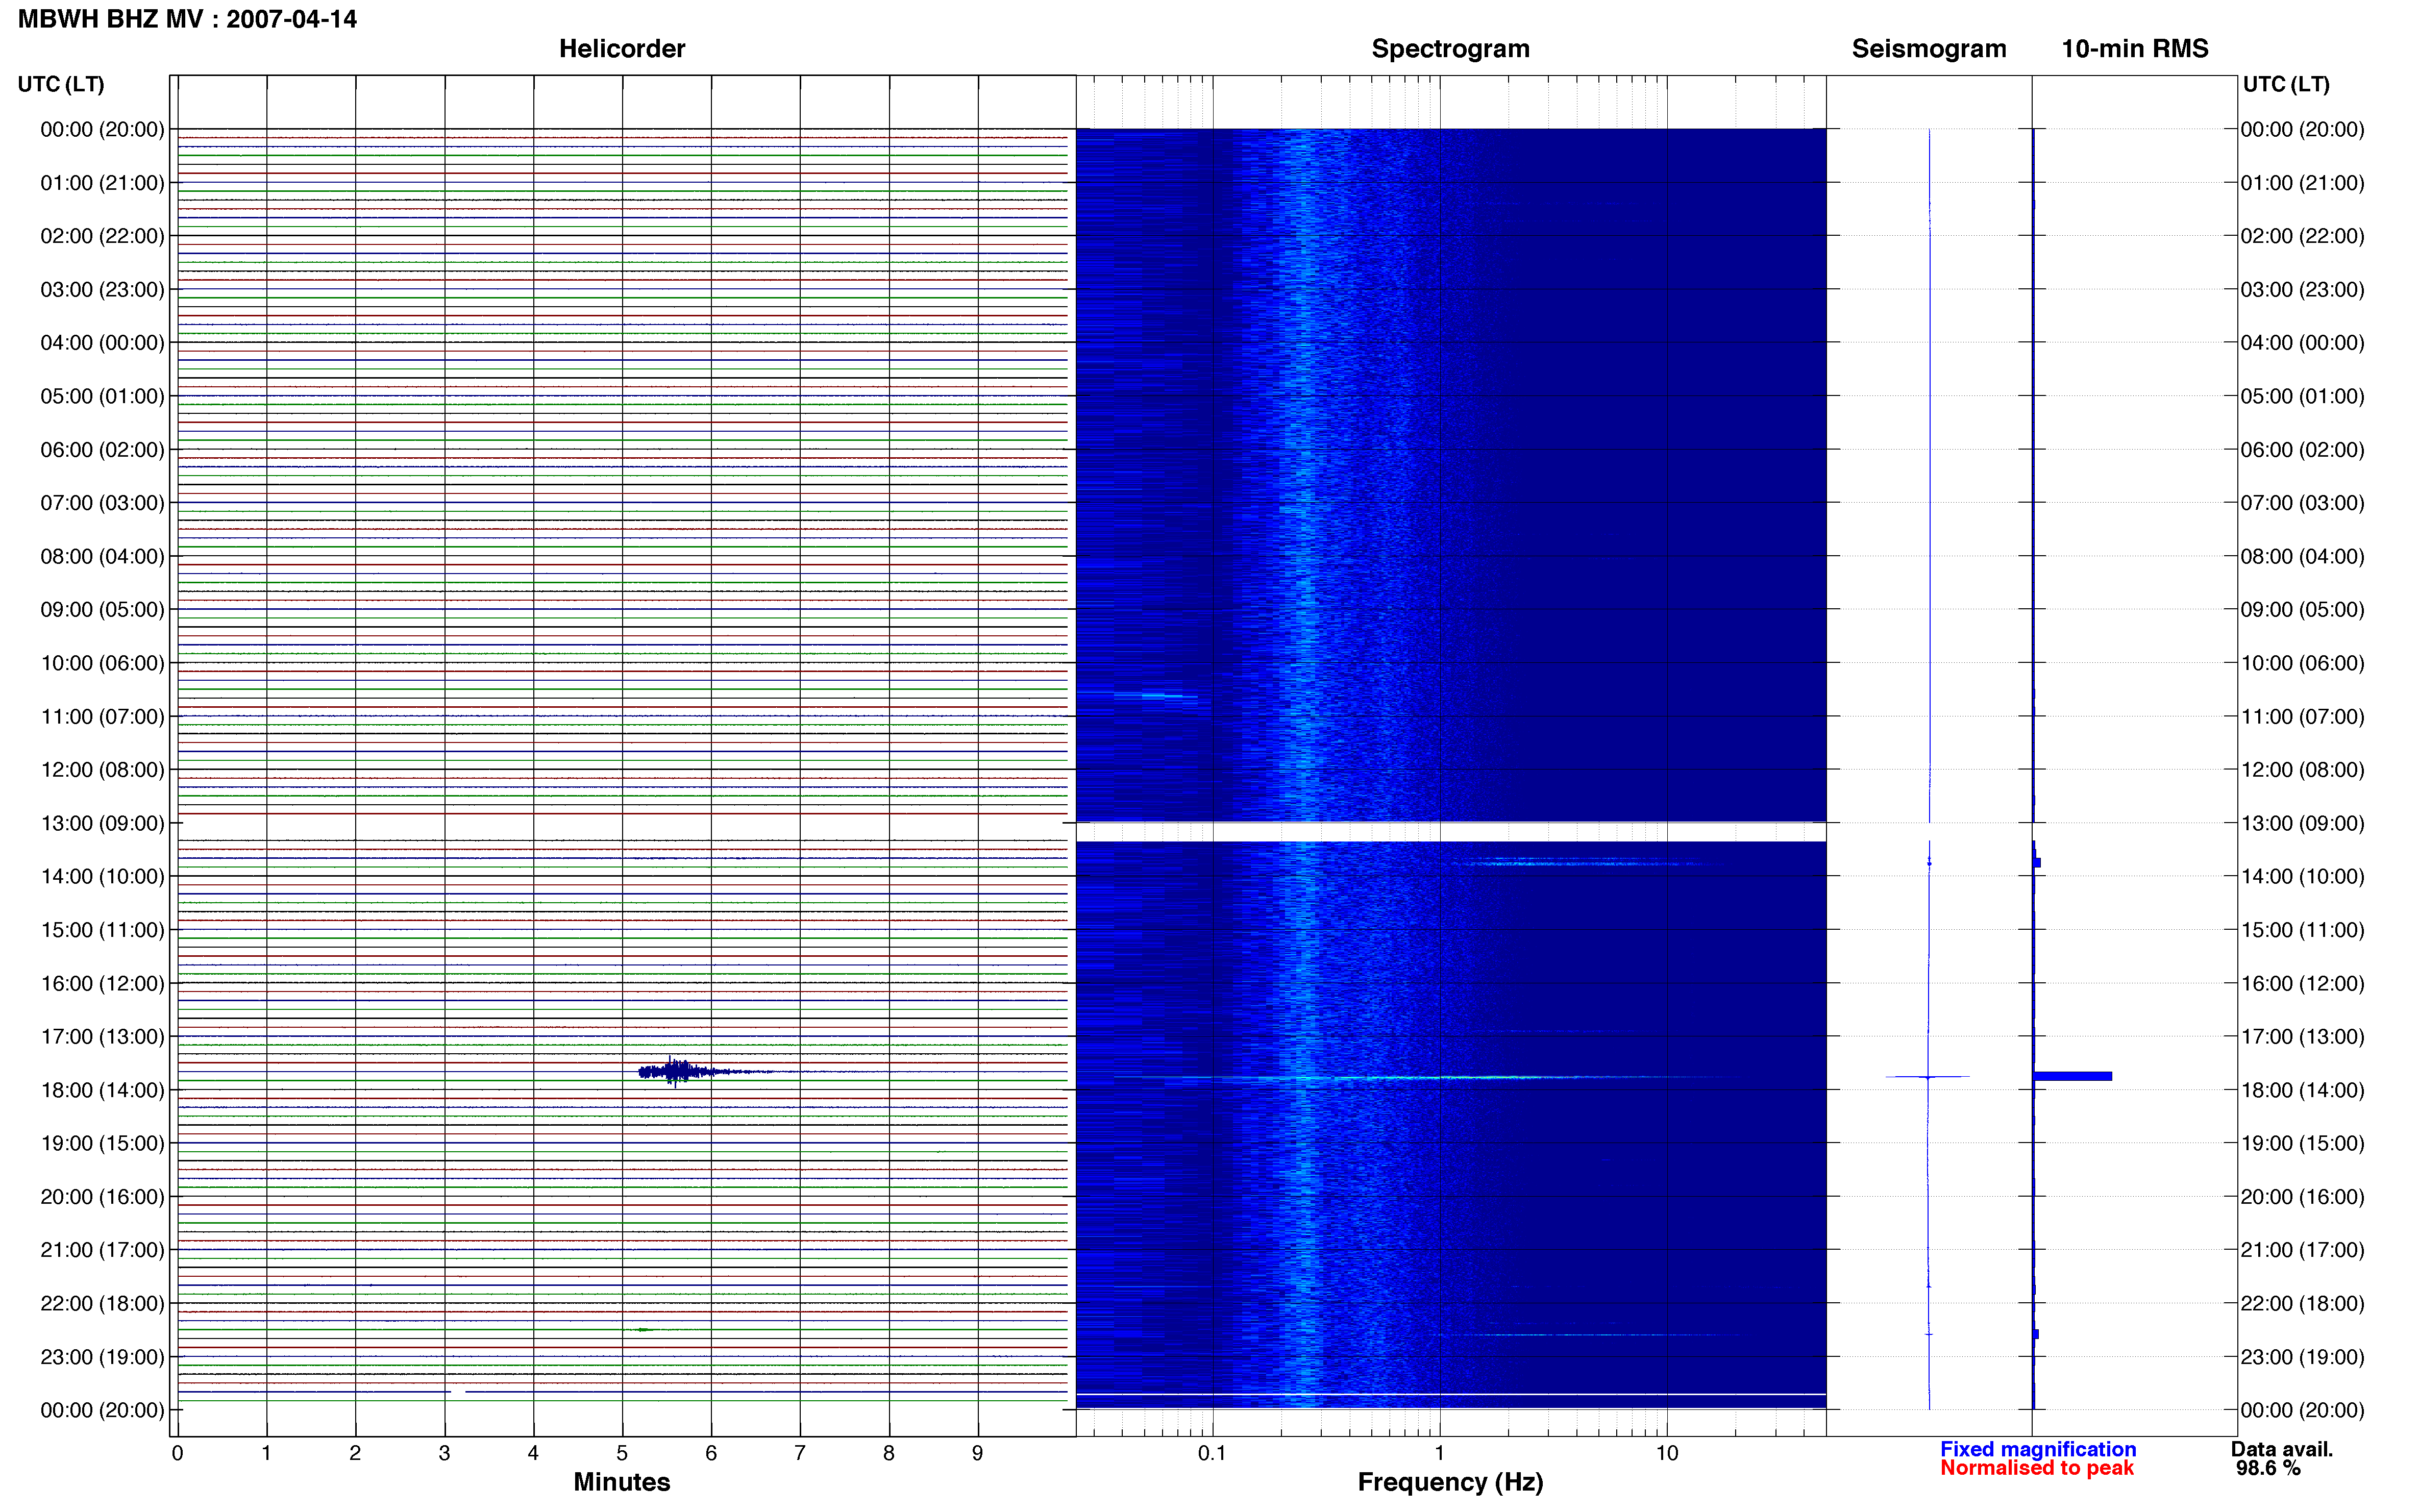The width and height of the screenshot is (2419, 1512).
Task: Click the seismogram spike near 17:45
Action: [1928, 1077]
